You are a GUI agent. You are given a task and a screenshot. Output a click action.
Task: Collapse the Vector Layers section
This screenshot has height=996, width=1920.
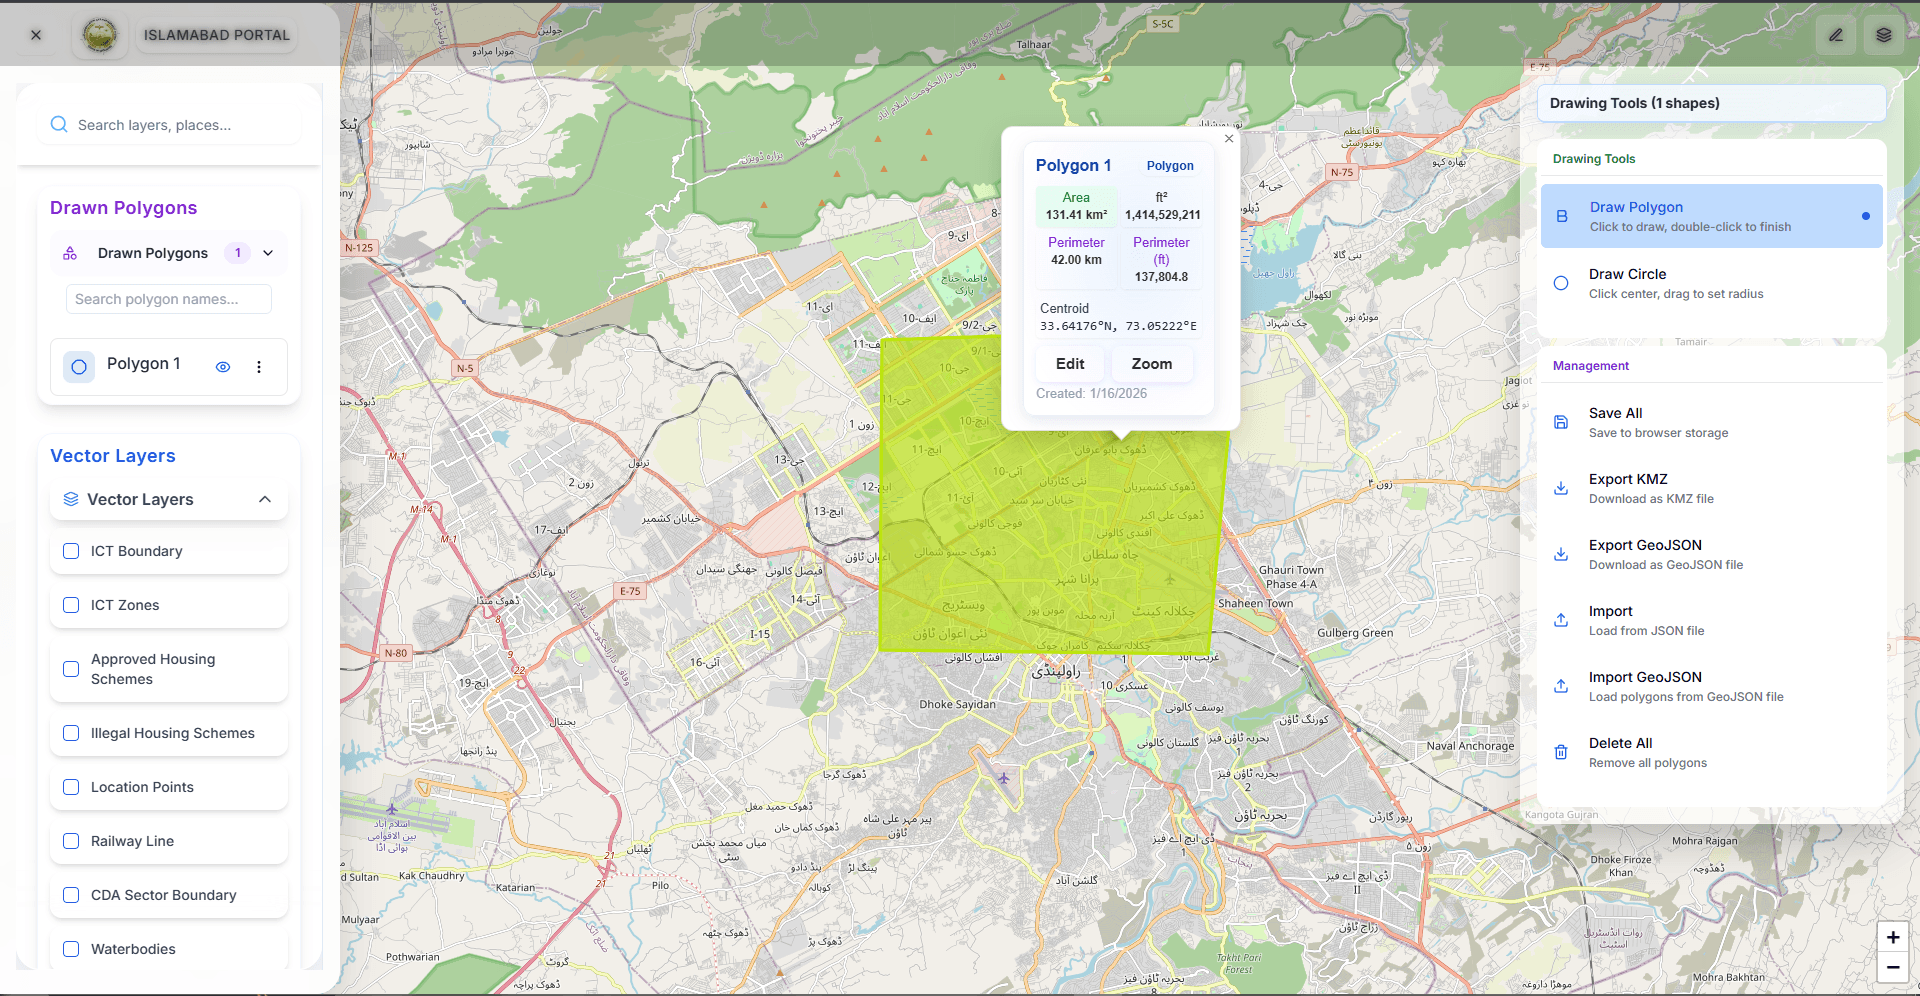click(x=264, y=499)
